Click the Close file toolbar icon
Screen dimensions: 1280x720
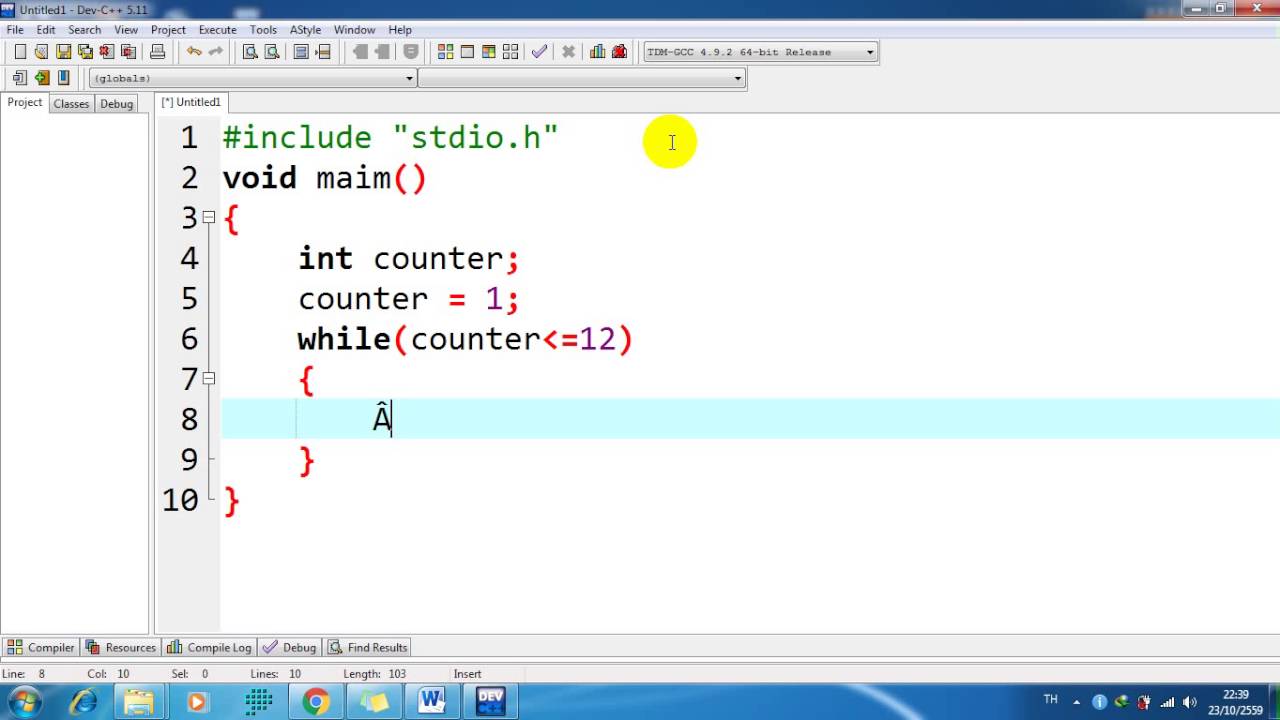pos(107,52)
